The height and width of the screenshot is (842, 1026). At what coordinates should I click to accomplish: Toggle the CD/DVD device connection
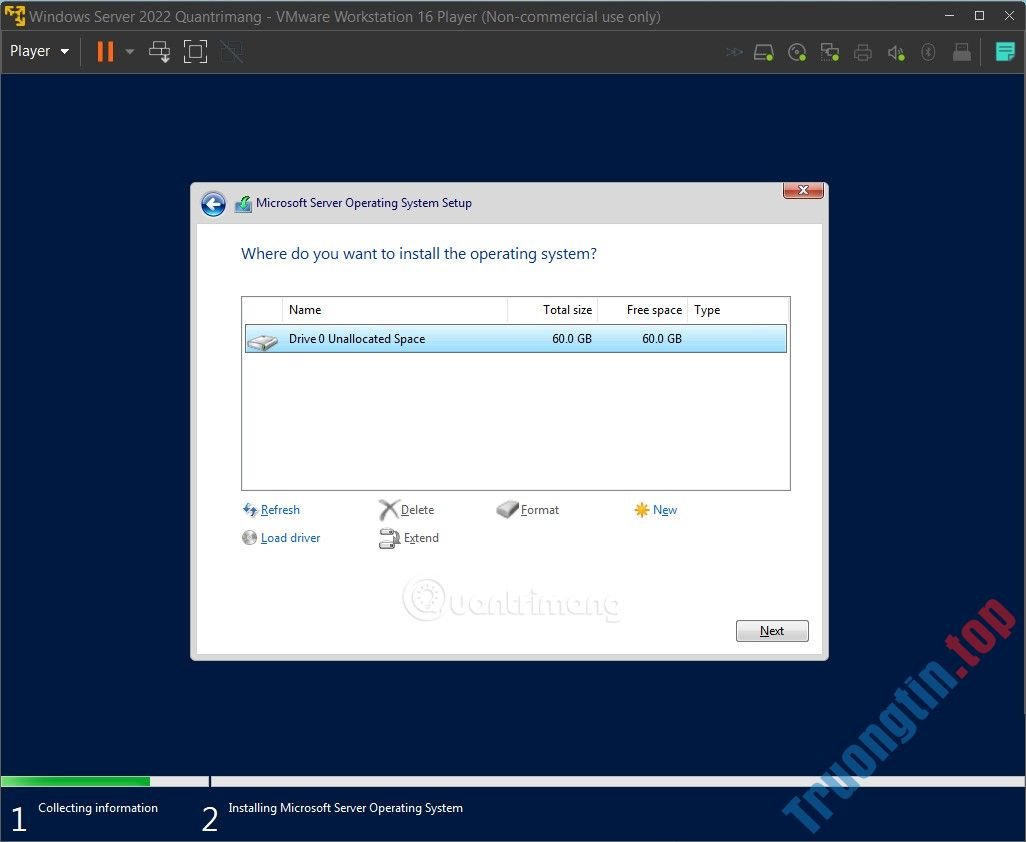[797, 51]
